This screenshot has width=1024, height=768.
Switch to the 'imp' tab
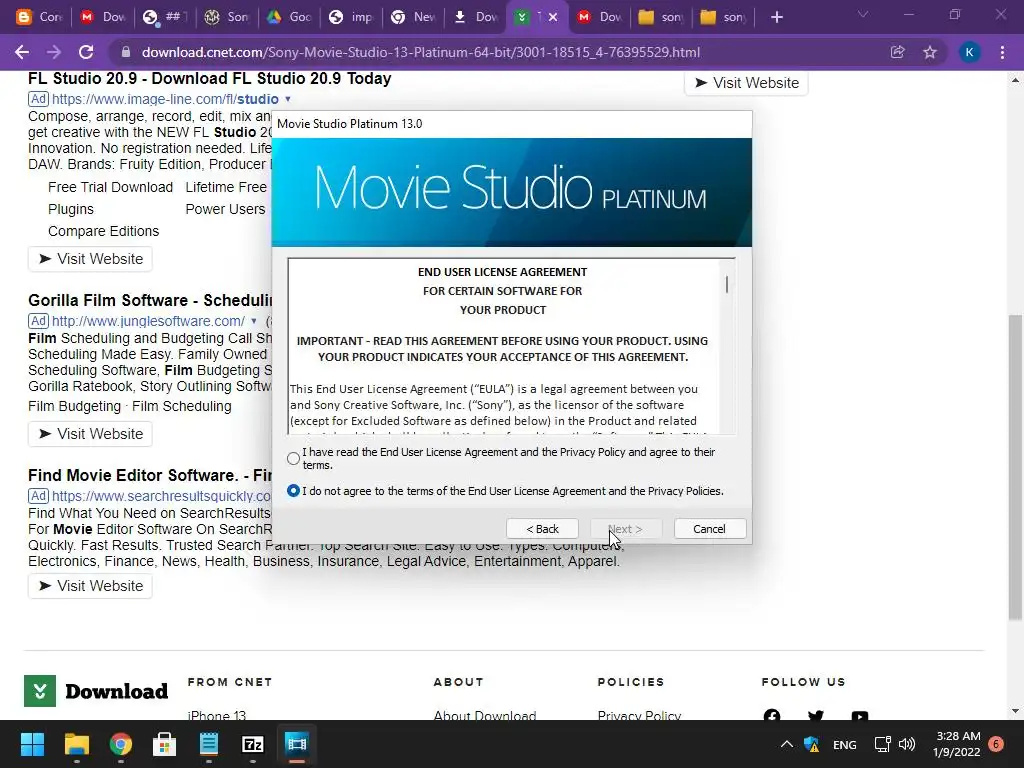351,17
